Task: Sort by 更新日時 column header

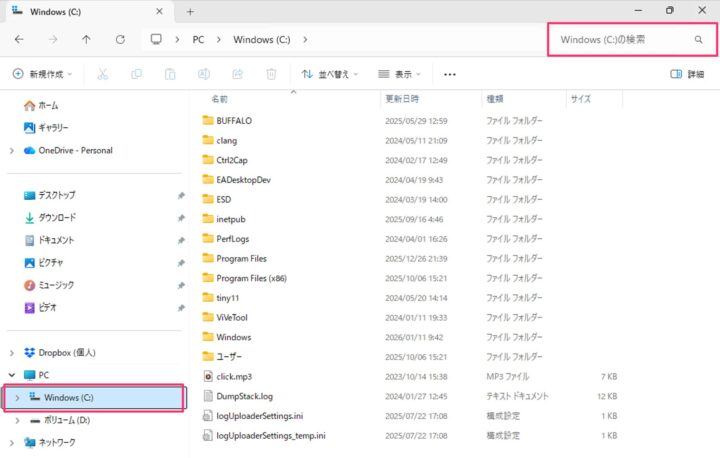Action: 402,99
